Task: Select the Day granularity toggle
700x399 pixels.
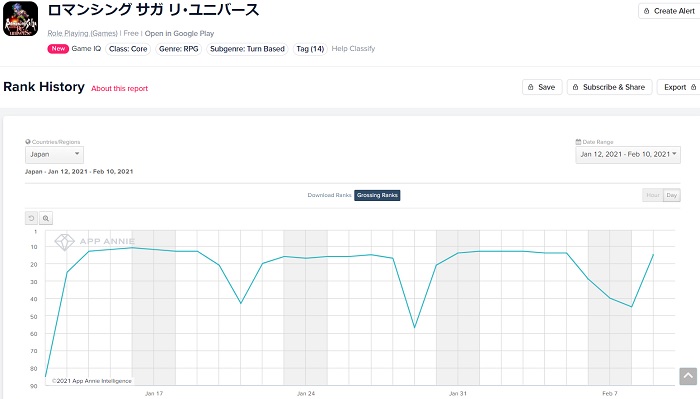Action: [672, 195]
